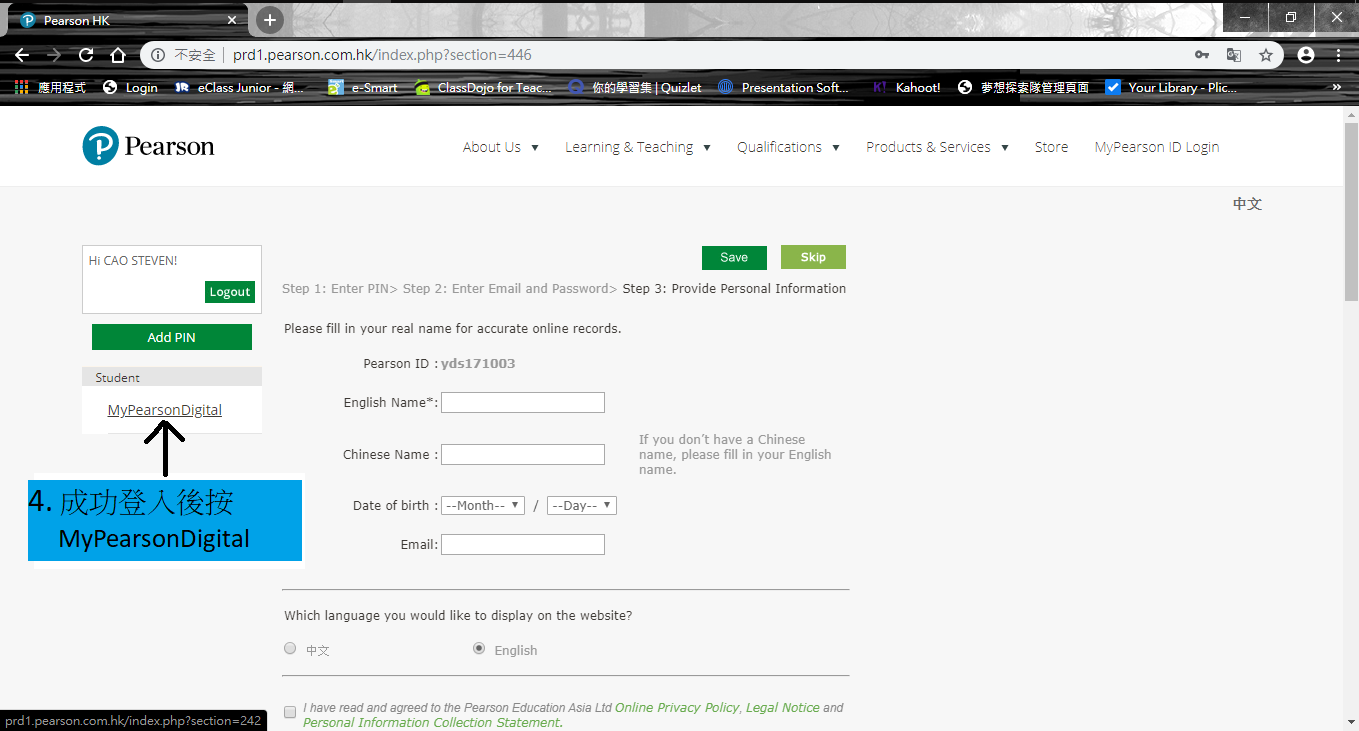Open the Store menu item
This screenshot has height=731, width=1359.
[x=1051, y=147]
